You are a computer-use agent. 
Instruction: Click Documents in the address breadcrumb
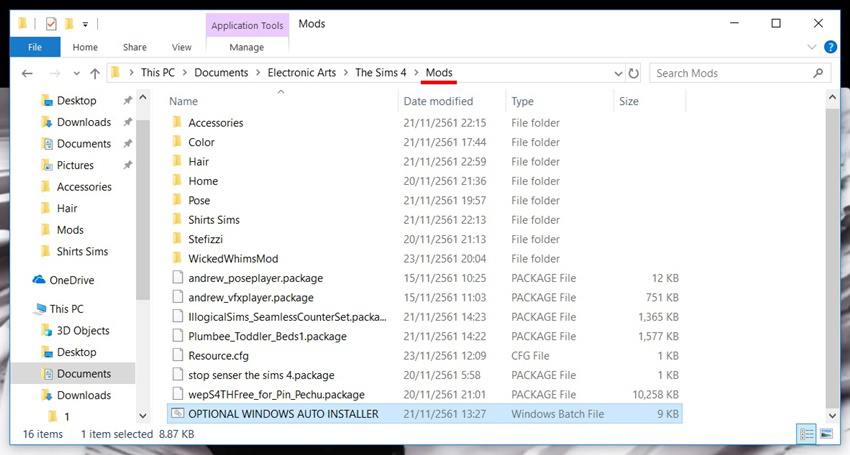pyautogui.click(x=221, y=73)
